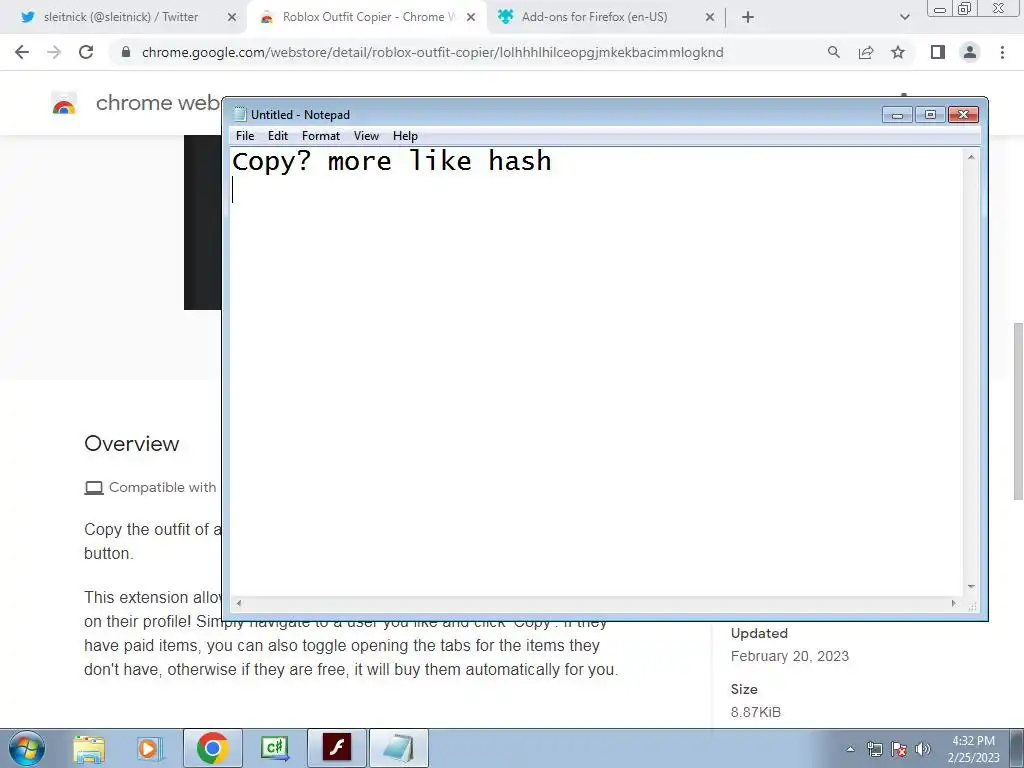Viewport: 1024px width, 768px height.
Task: Open Chrome profile avatar
Action: coord(970,52)
